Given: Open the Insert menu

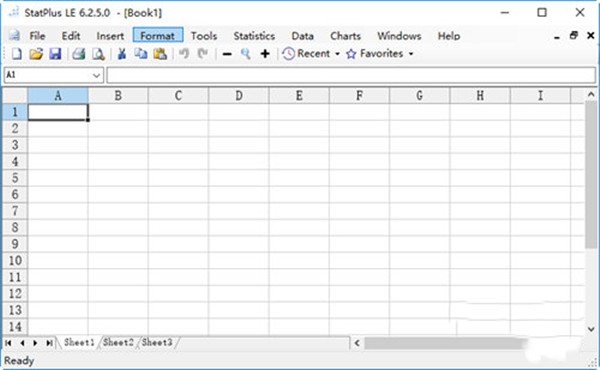Looking at the screenshot, I should pyautogui.click(x=110, y=36).
